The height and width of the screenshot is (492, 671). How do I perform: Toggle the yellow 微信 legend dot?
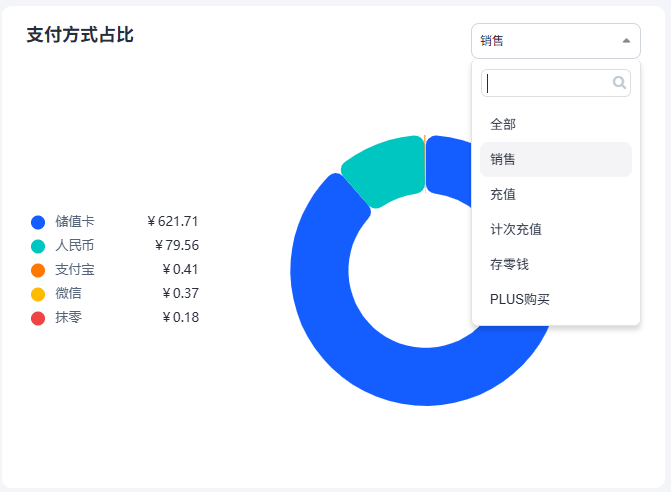click(38, 294)
